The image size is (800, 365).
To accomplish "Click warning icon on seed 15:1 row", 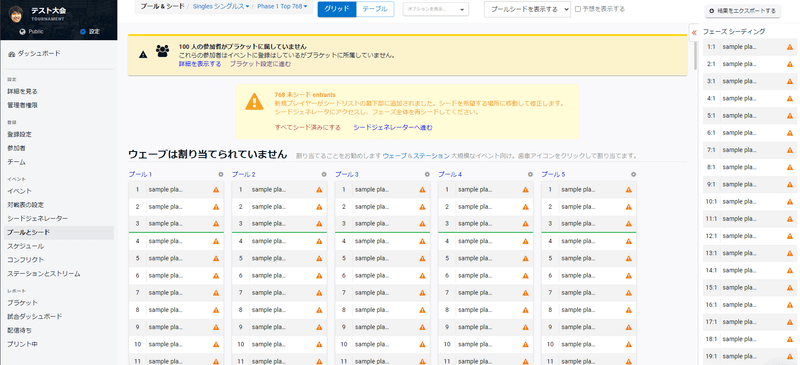I will (790, 287).
